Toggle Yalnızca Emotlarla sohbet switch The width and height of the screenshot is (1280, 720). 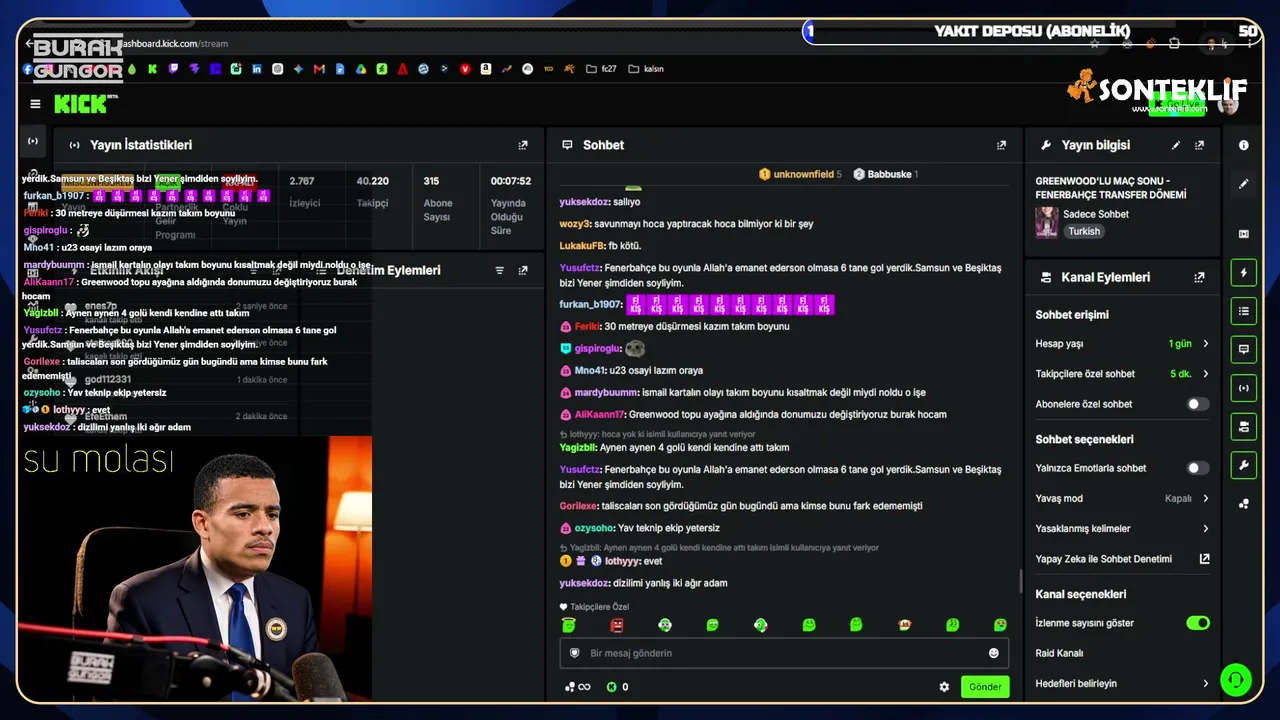tap(1197, 468)
